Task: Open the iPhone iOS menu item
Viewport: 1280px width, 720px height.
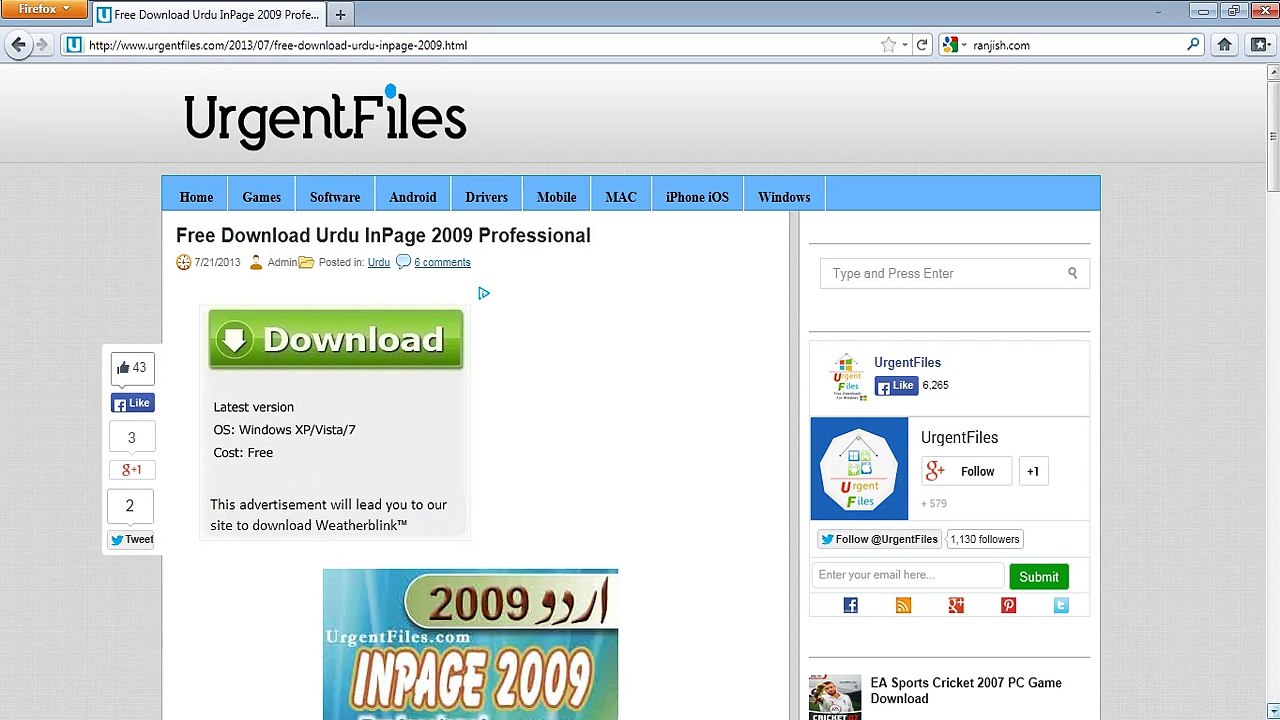Action: pos(697,197)
